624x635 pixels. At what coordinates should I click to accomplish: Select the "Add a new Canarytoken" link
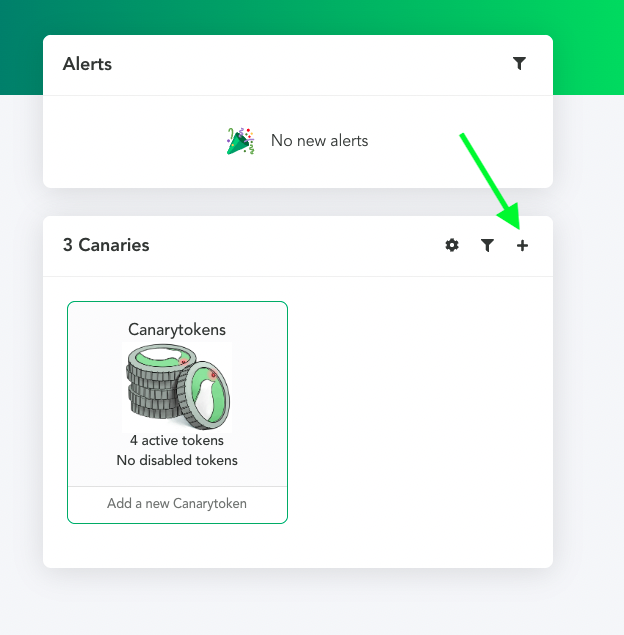(177, 503)
